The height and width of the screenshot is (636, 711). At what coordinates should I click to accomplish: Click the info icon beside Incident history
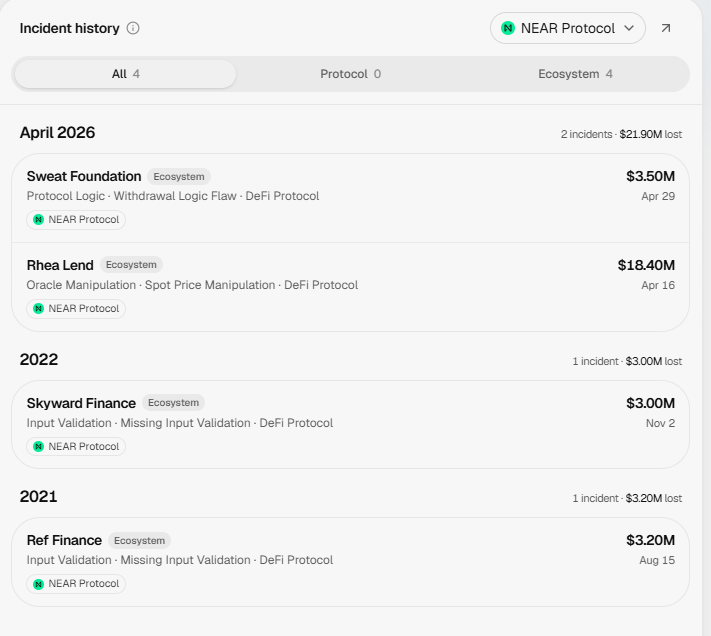133,28
